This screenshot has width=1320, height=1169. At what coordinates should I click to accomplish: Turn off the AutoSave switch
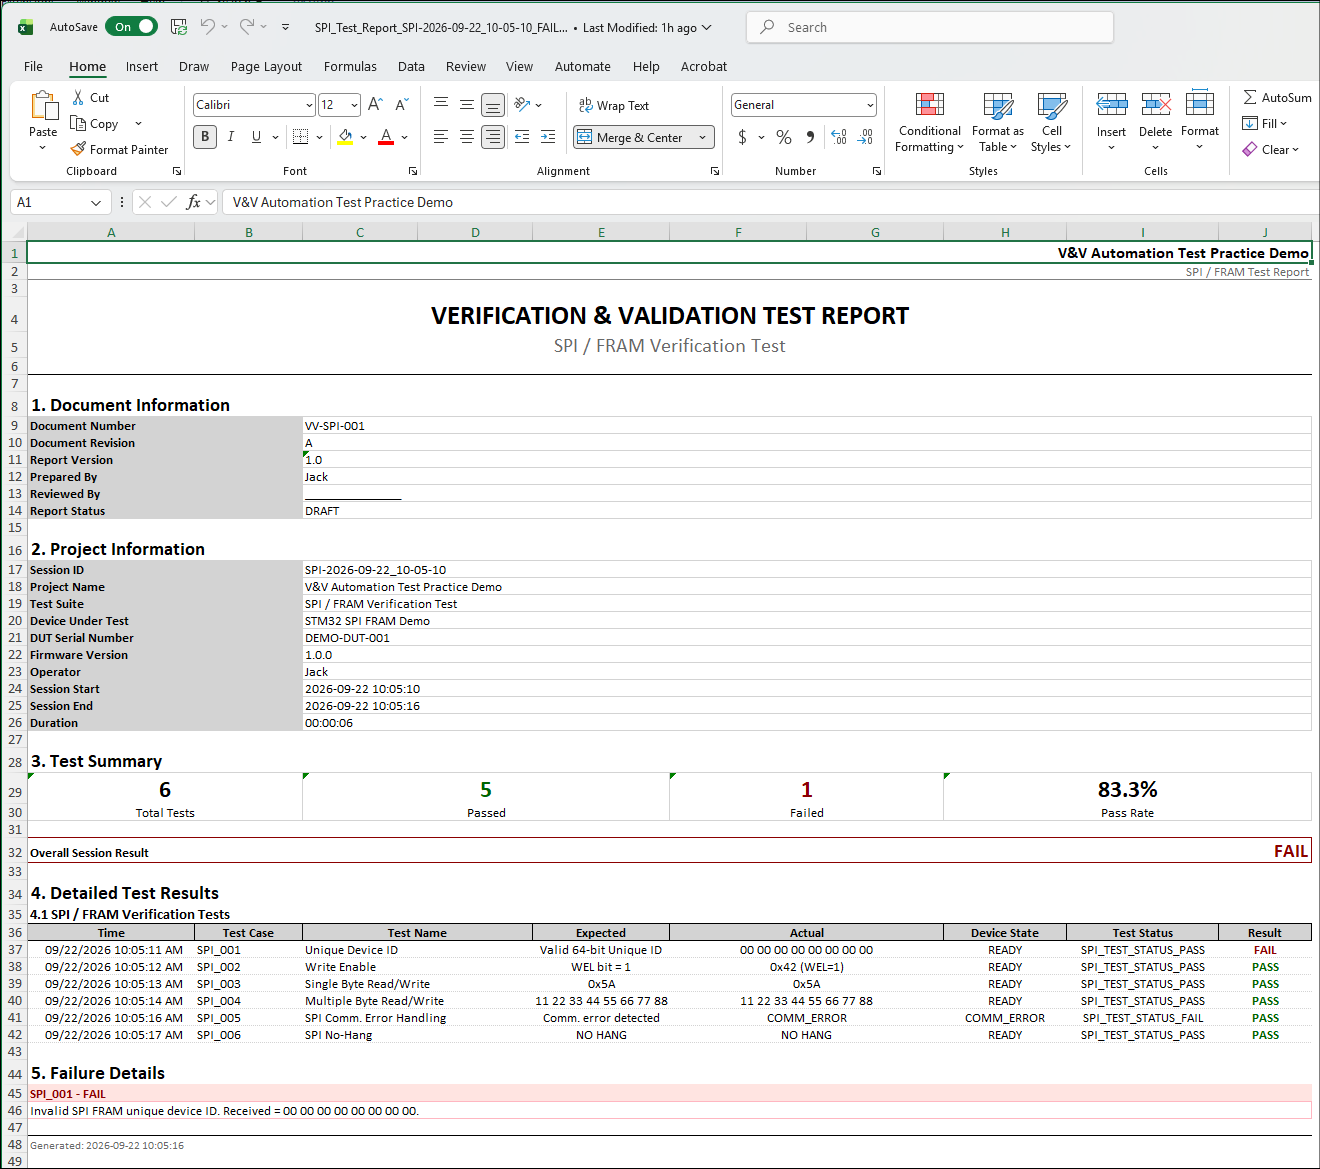click(132, 27)
